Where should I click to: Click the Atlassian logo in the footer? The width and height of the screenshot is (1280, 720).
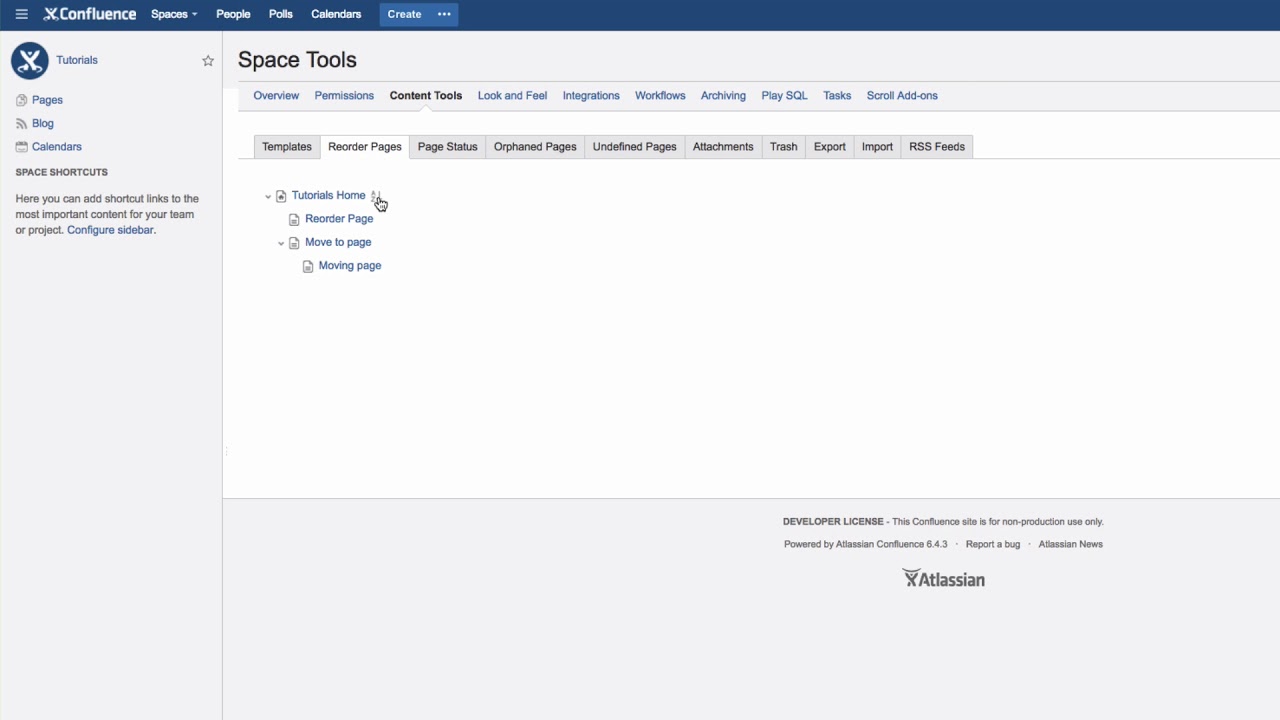point(943,578)
